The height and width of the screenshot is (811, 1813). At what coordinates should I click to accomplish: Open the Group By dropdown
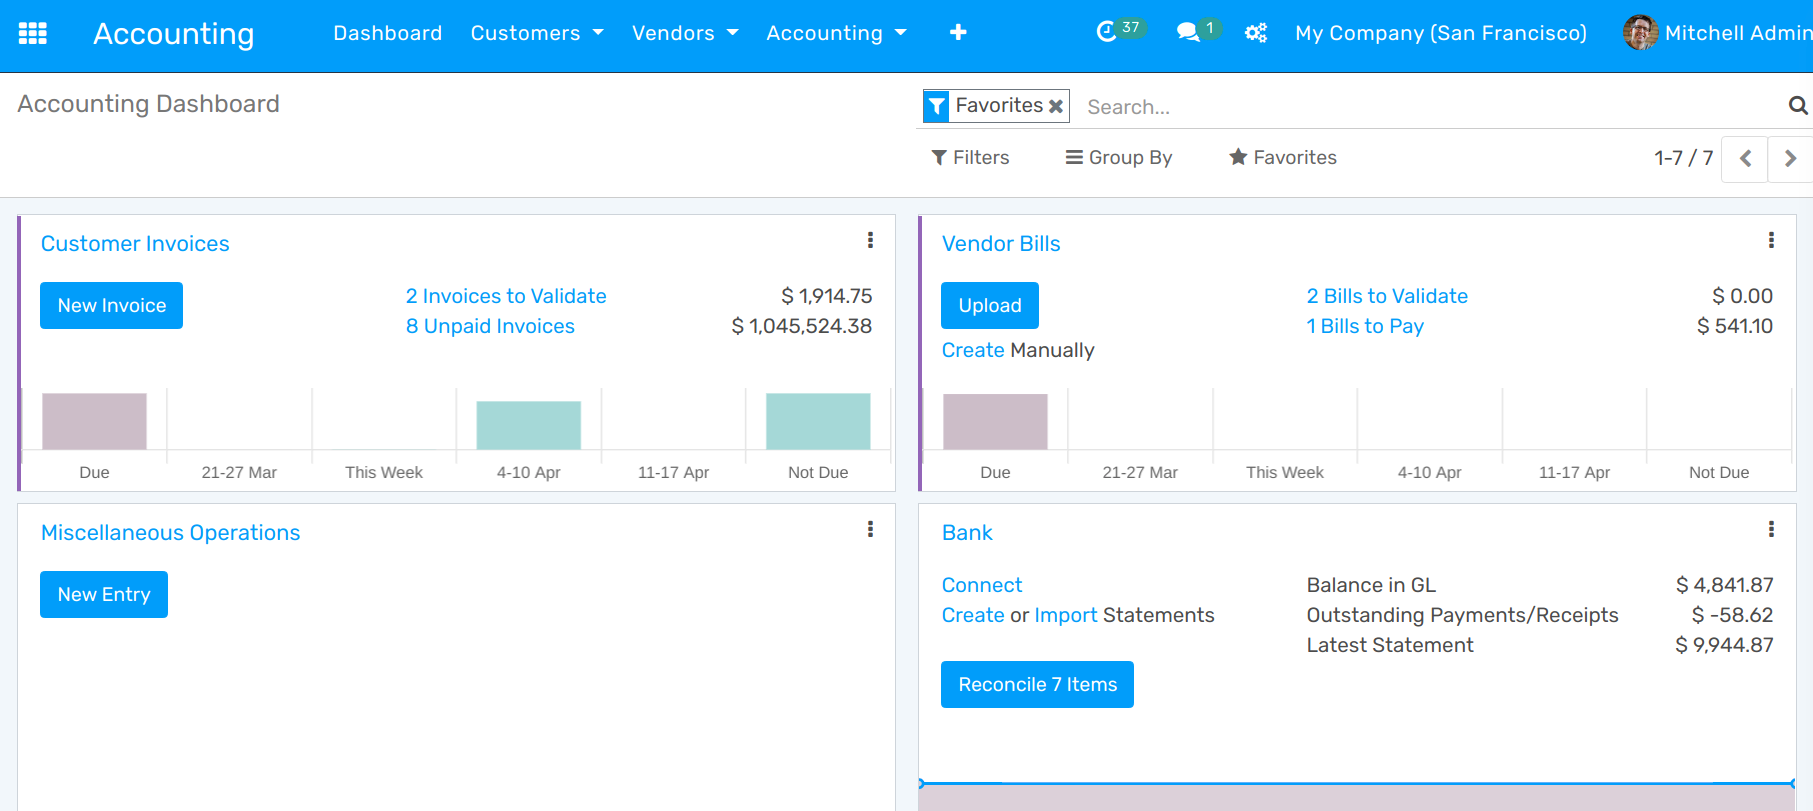click(1119, 158)
